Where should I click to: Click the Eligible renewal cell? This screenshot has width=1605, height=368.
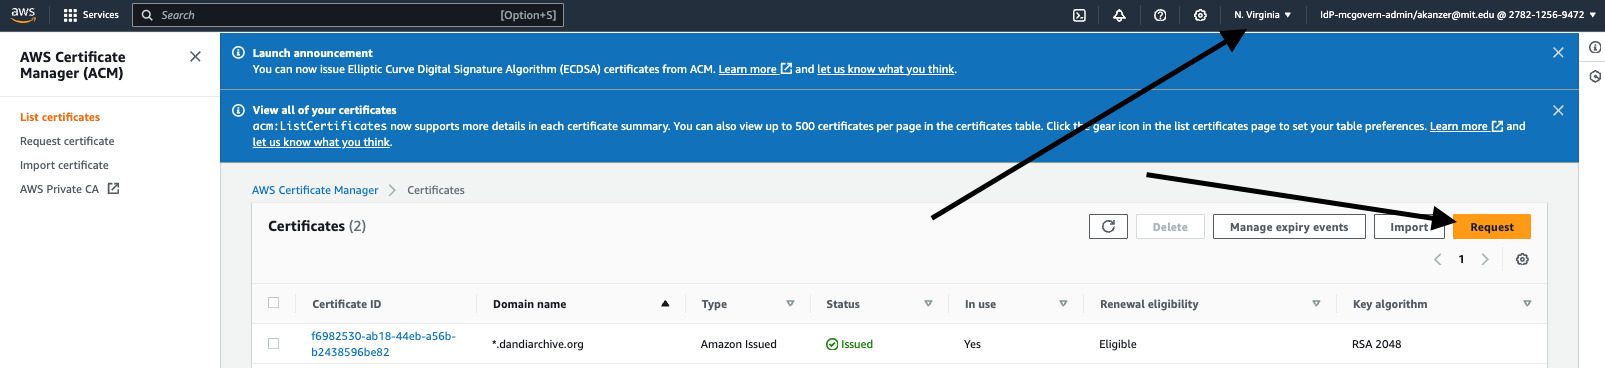(1117, 344)
